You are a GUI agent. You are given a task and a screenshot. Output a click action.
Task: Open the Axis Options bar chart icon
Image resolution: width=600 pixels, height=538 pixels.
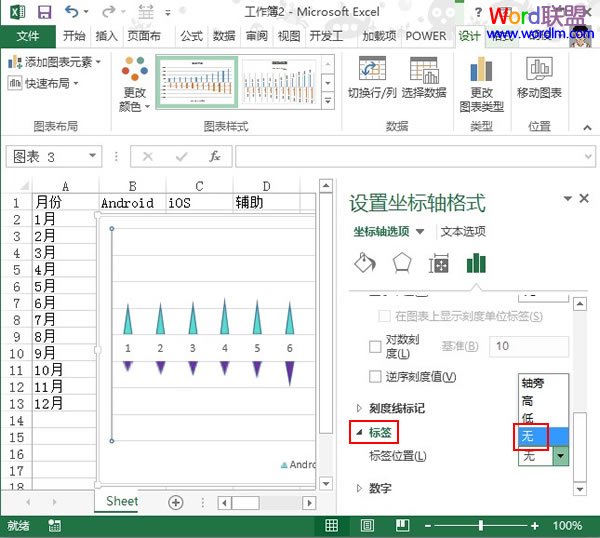tap(476, 263)
